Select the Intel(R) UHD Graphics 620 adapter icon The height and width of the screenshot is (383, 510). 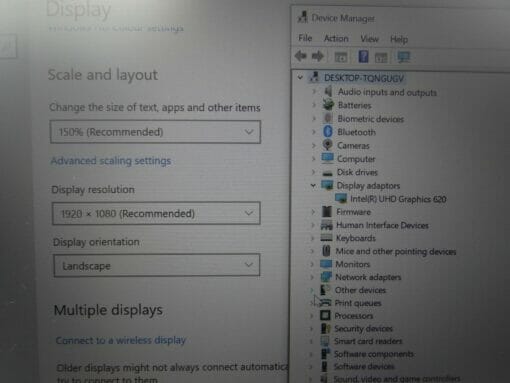coord(341,198)
